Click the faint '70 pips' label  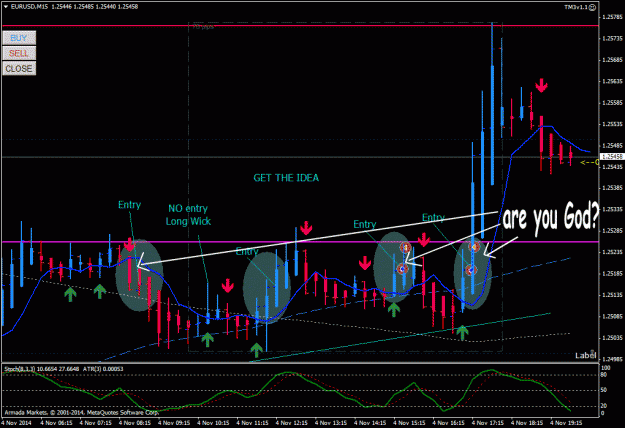[203, 27]
